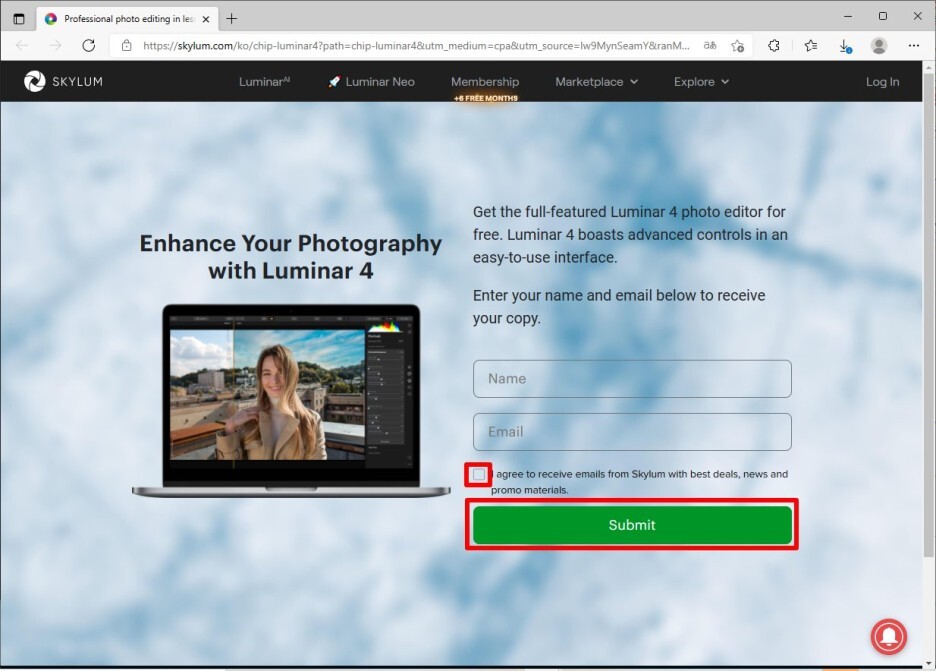Image resolution: width=936 pixels, height=671 pixels.
Task: Open the Luminar Neo page
Action: (x=371, y=82)
